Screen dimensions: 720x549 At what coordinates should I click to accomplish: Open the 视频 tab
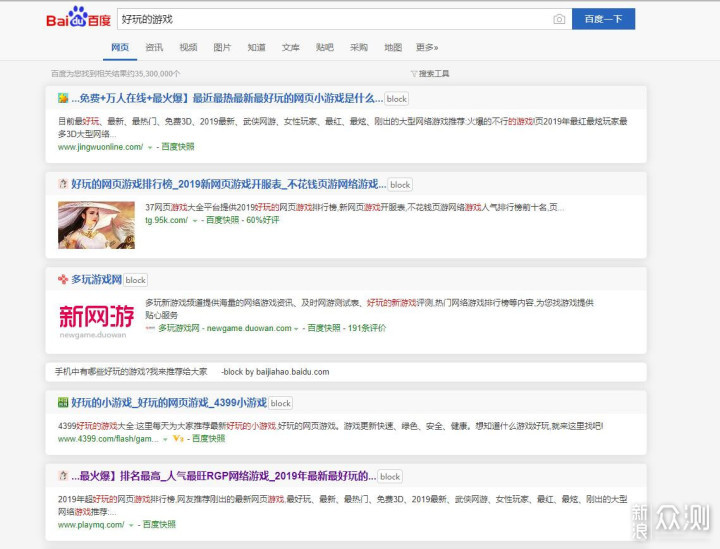(x=188, y=47)
